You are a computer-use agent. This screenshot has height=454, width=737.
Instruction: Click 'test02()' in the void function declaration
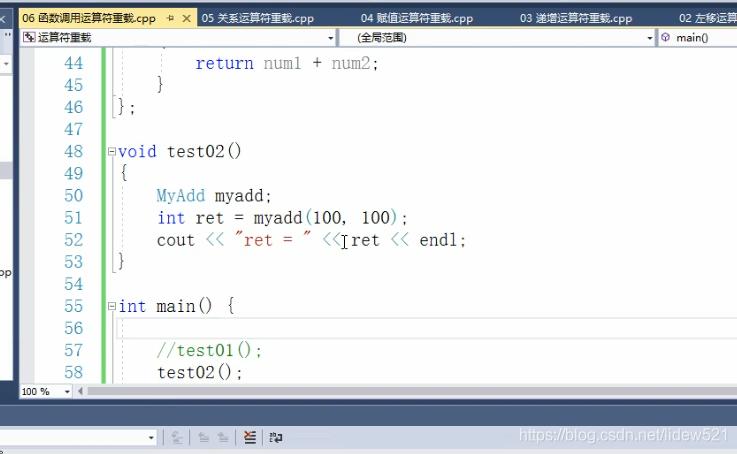point(204,151)
